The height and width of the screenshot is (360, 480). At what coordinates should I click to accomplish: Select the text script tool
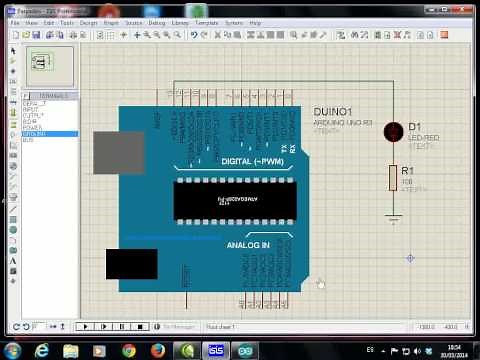13,92
